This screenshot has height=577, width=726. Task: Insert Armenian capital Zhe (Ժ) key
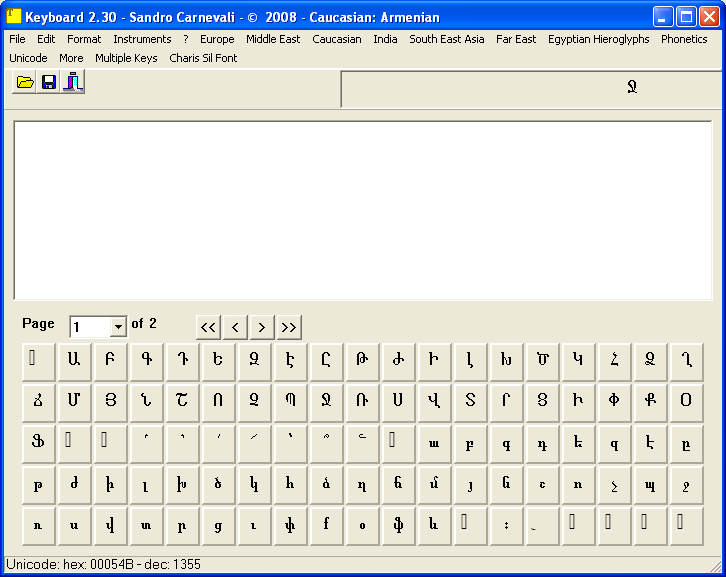398,362
